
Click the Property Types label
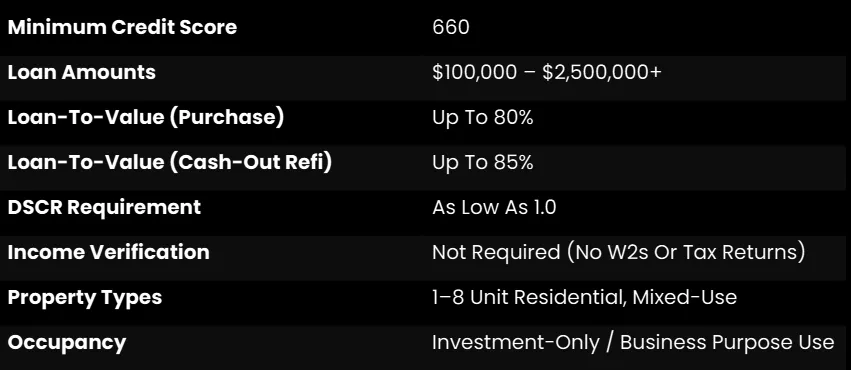85,298
